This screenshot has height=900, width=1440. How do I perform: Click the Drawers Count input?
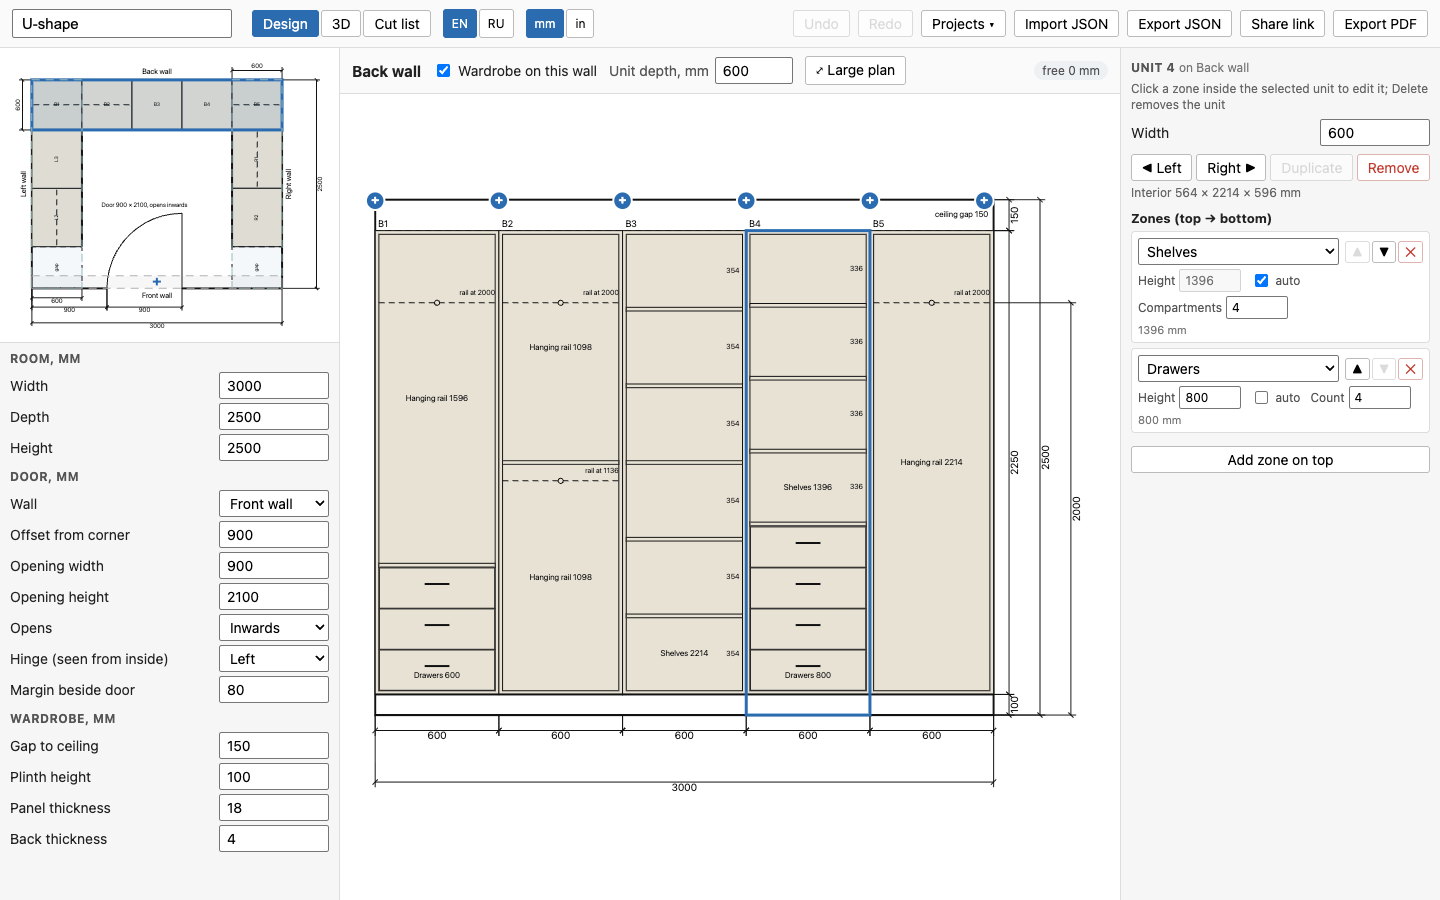(1380, 398)
